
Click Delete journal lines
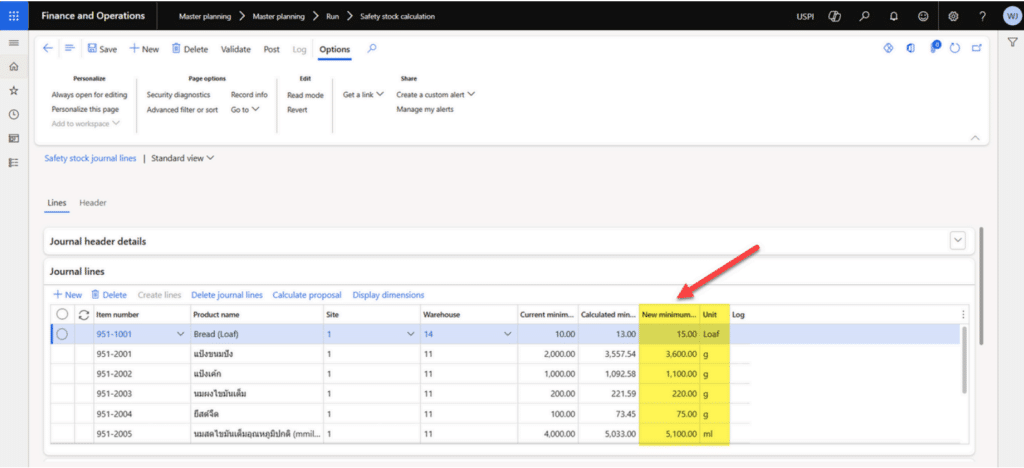(227, 295)
